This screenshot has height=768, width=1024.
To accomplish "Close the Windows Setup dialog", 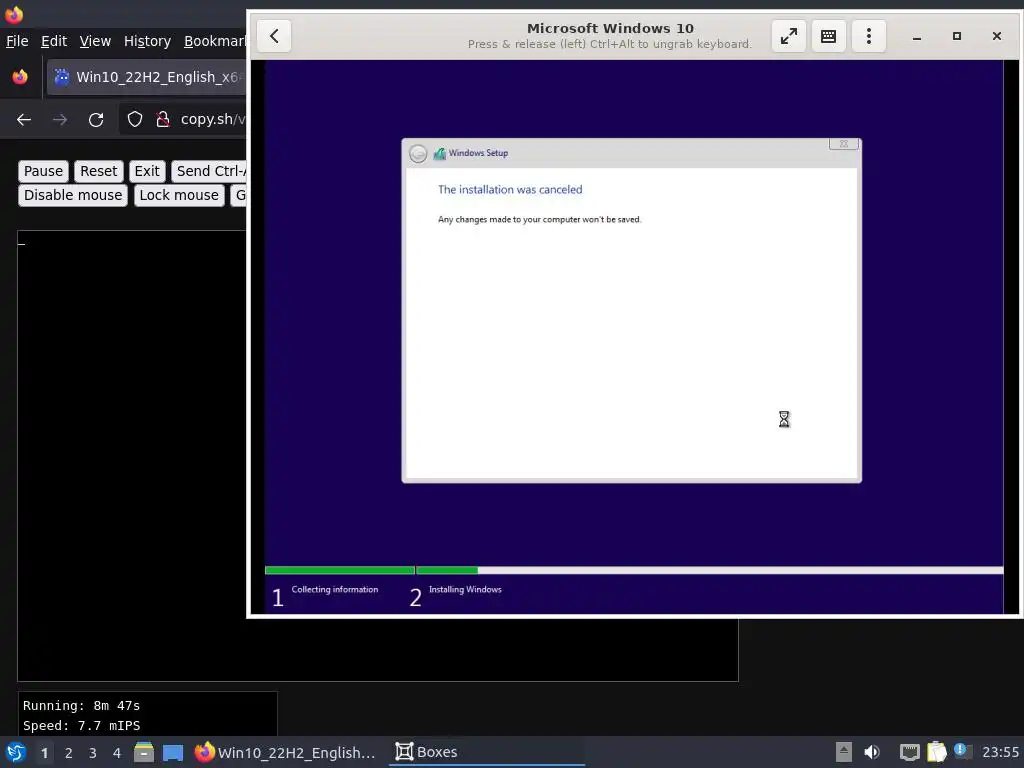I will tap(844, 144).
